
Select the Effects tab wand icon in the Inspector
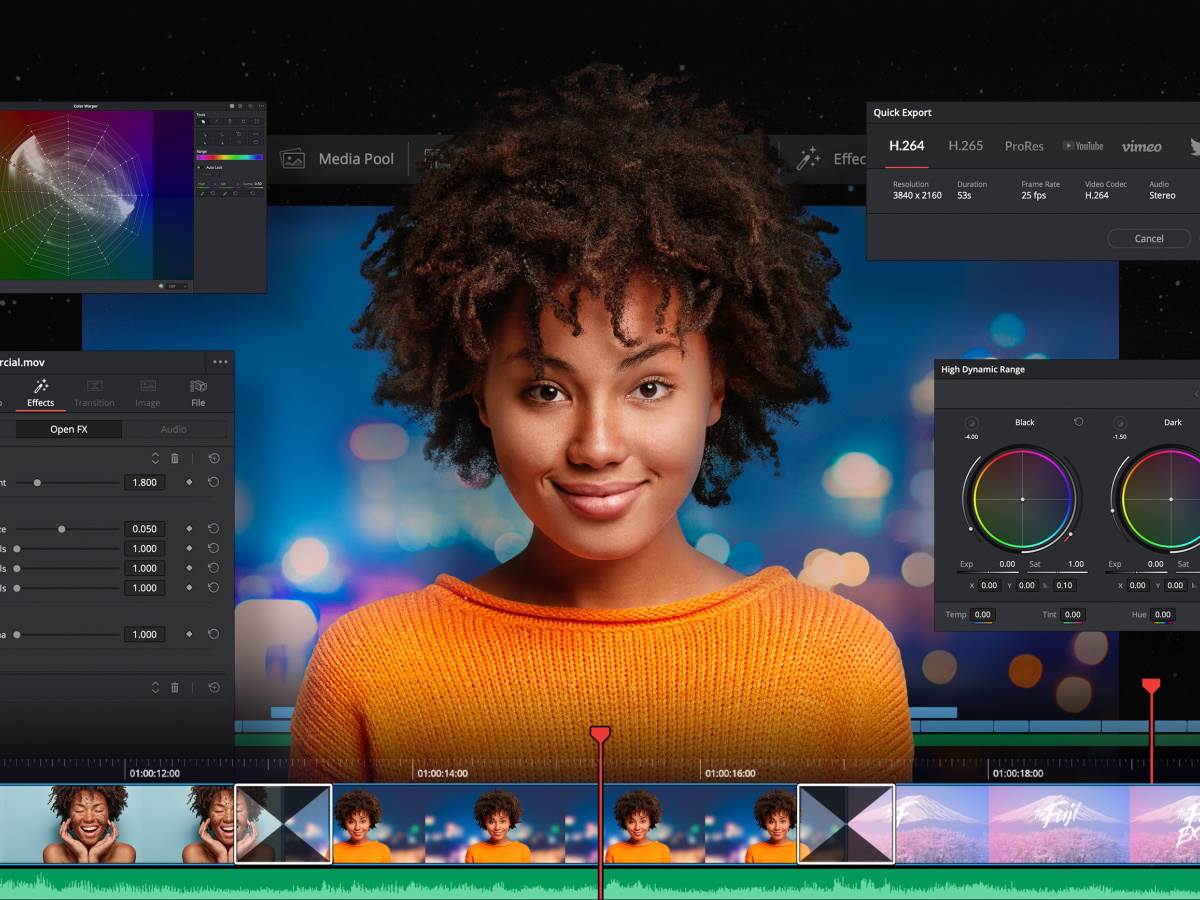tap(41, 389)
